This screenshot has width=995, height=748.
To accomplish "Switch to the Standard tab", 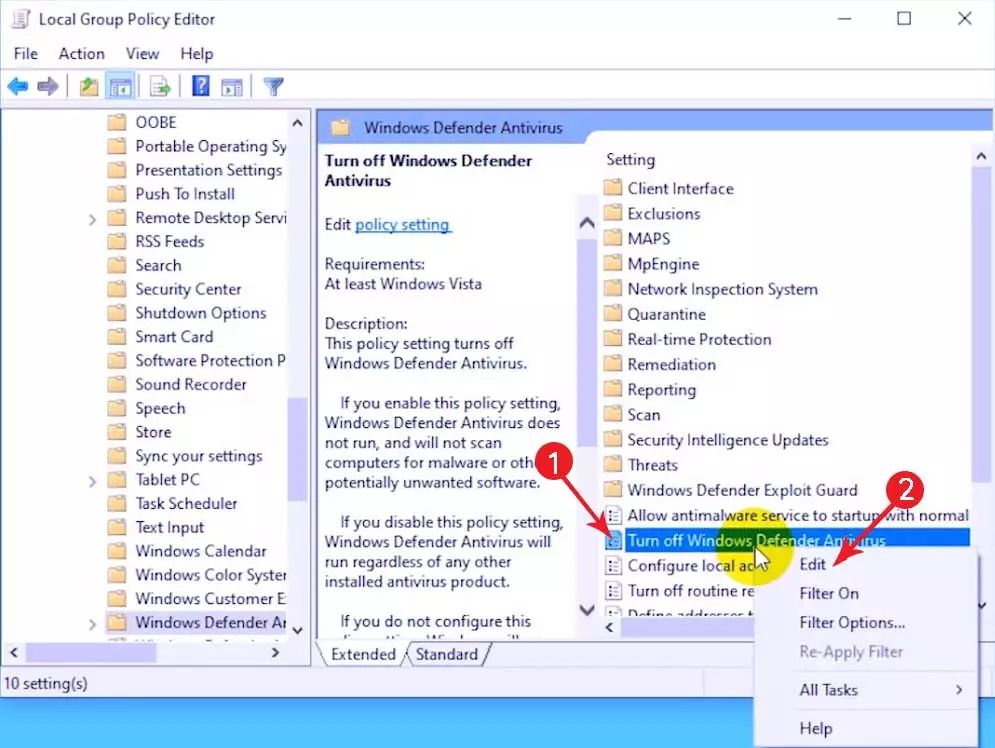I will [x=447, y=654].
